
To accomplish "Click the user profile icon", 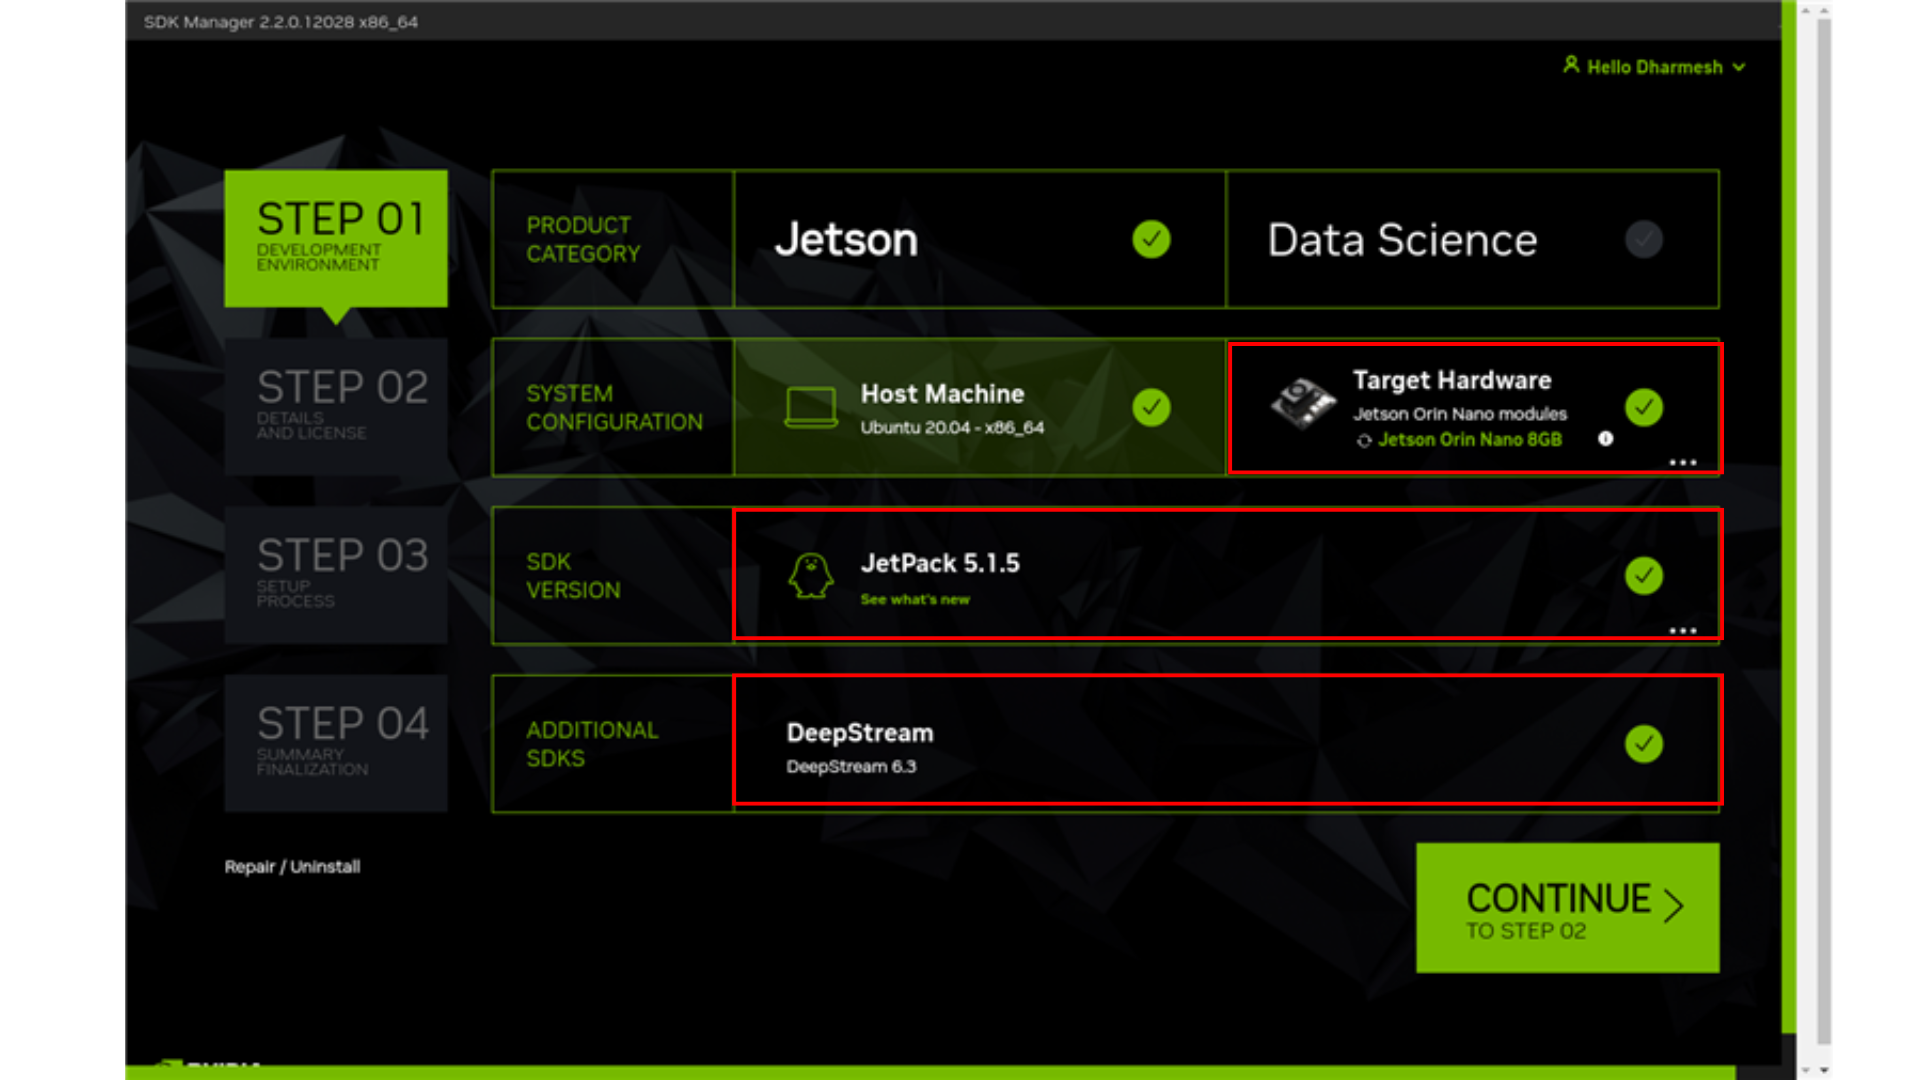I will pyautogui.click(x=1571, y=65).
